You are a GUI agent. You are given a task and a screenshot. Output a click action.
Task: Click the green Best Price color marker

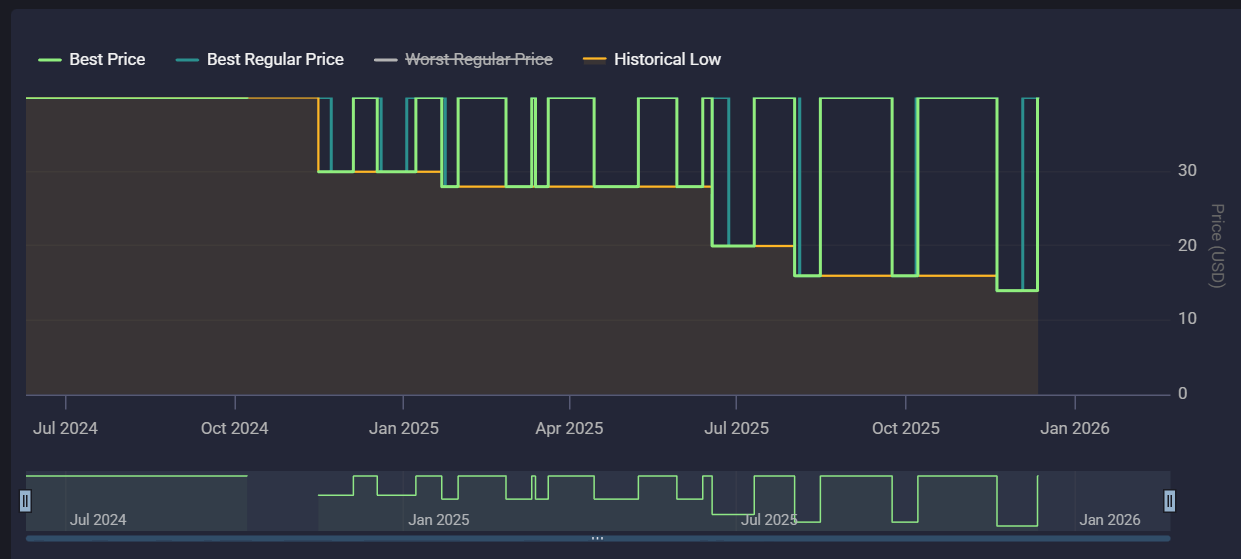point(50,60)
